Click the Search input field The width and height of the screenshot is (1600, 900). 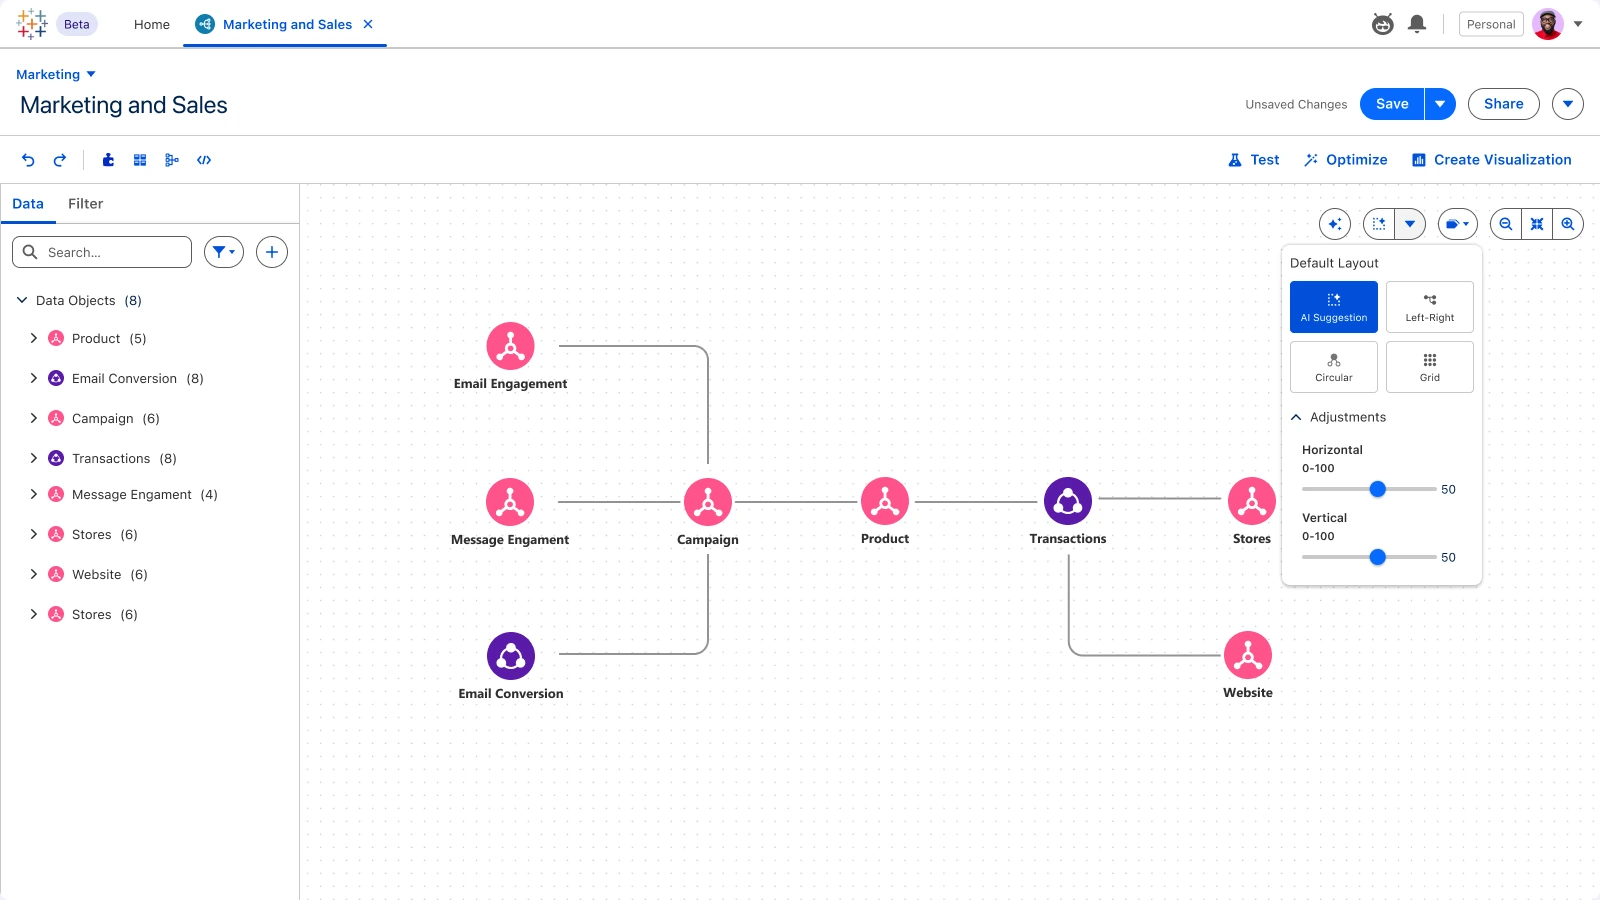[x=102, y=252]
